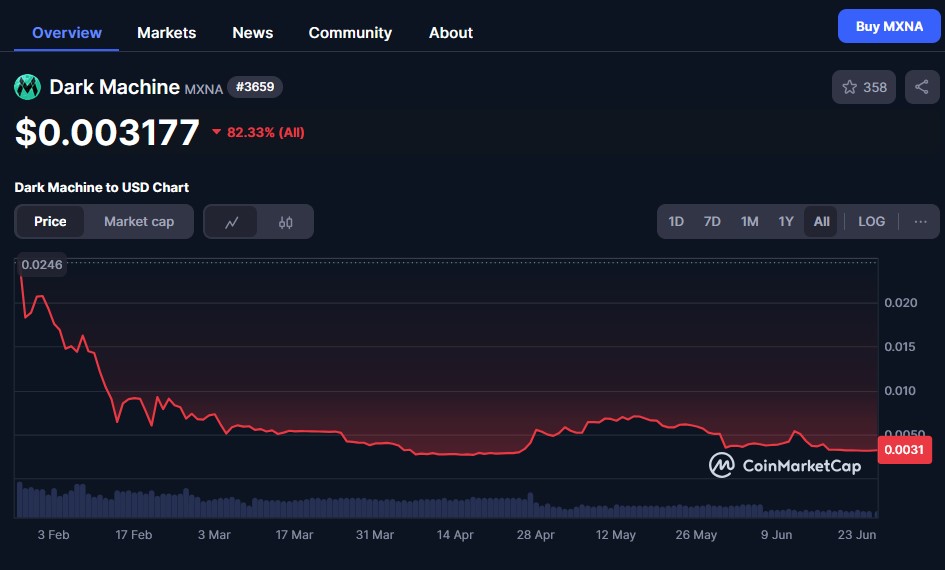The width and height of the screenshot is (945, 570).
Task: Set chart range to 1M
Action: click(x=749, y=222)
